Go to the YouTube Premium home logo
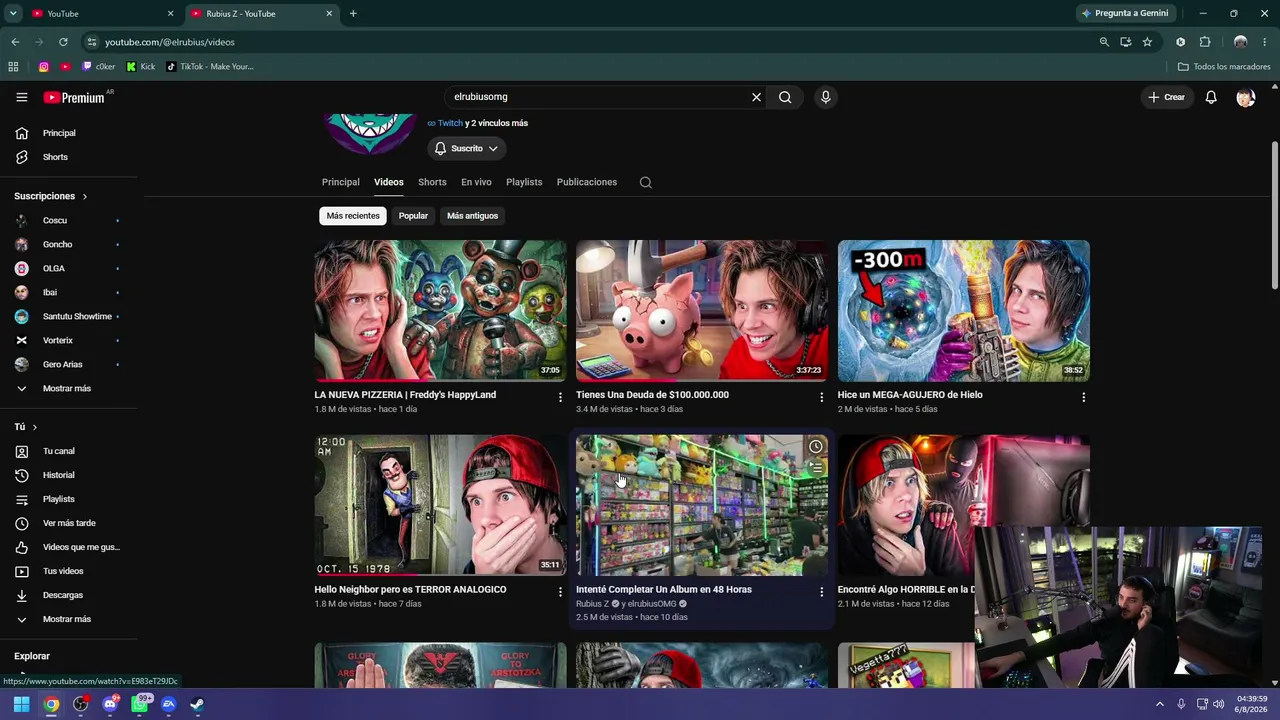This screenshot has height=720, width=1280. click(74, 97)
